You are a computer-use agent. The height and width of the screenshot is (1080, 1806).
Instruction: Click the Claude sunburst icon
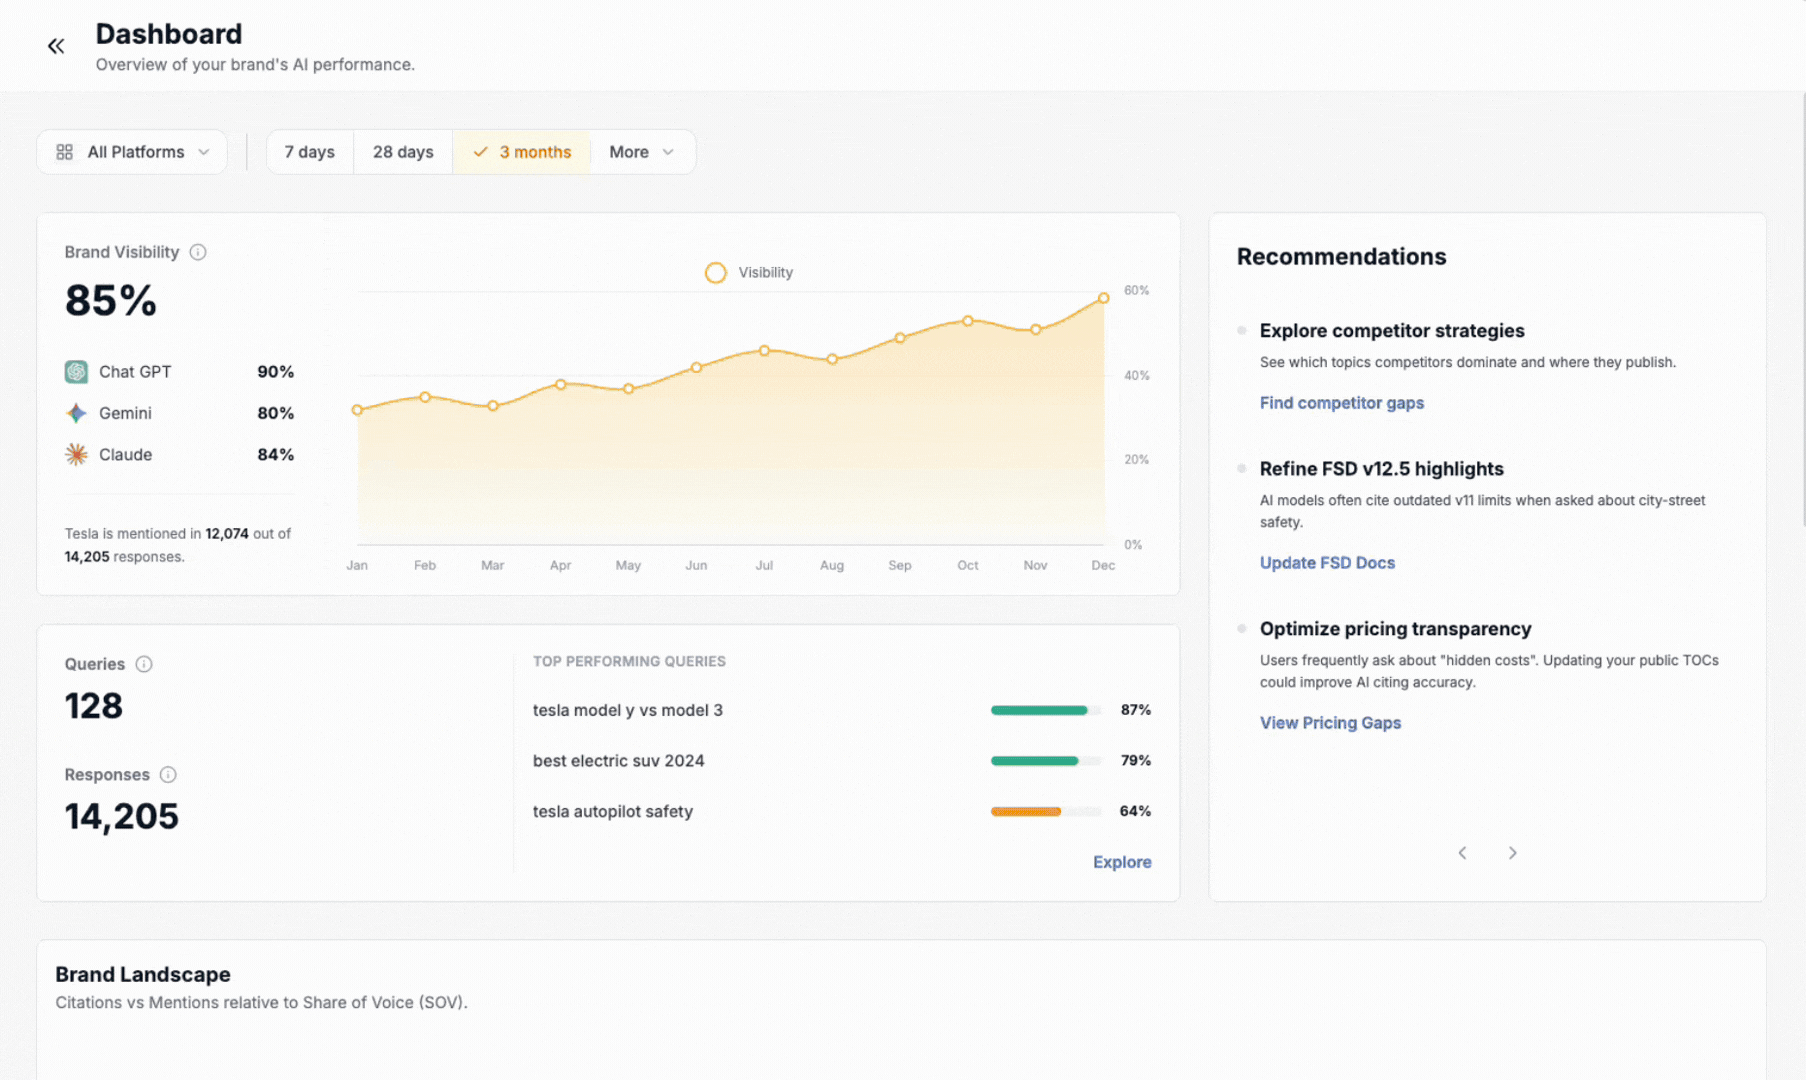click(x=76, y=455)
